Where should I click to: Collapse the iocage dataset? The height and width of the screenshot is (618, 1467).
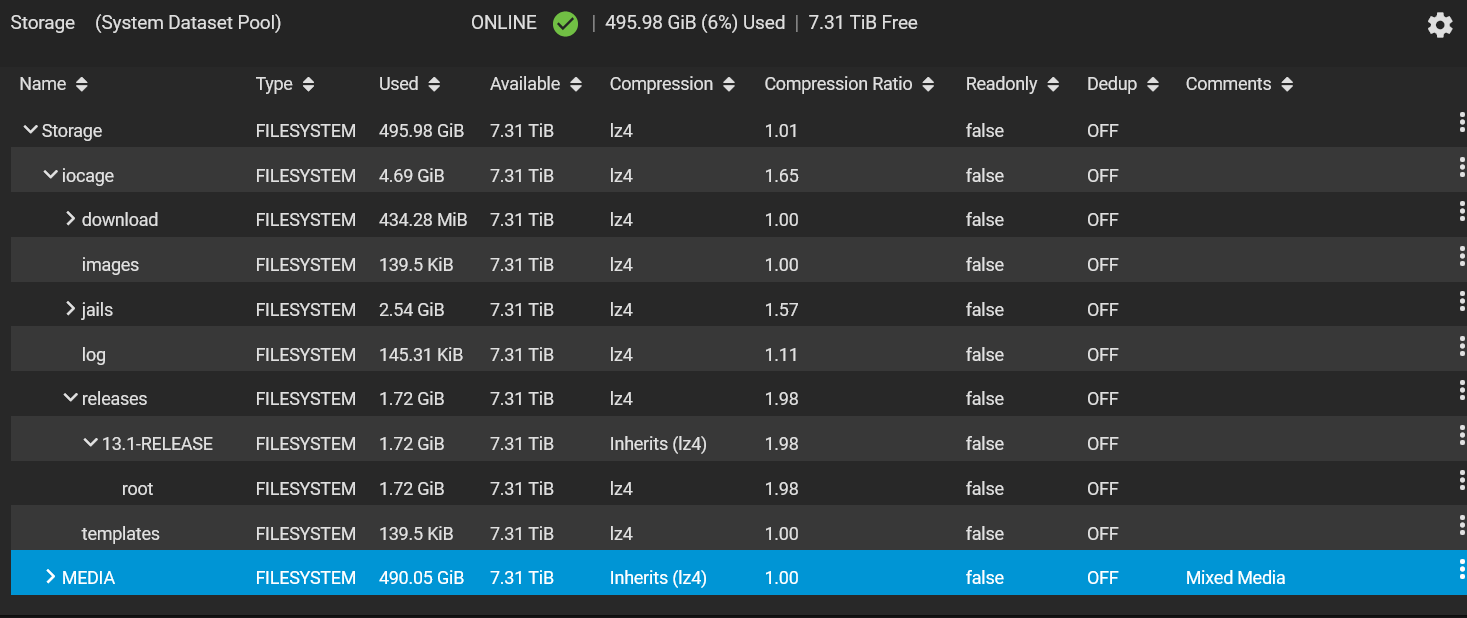pos(50,175)
